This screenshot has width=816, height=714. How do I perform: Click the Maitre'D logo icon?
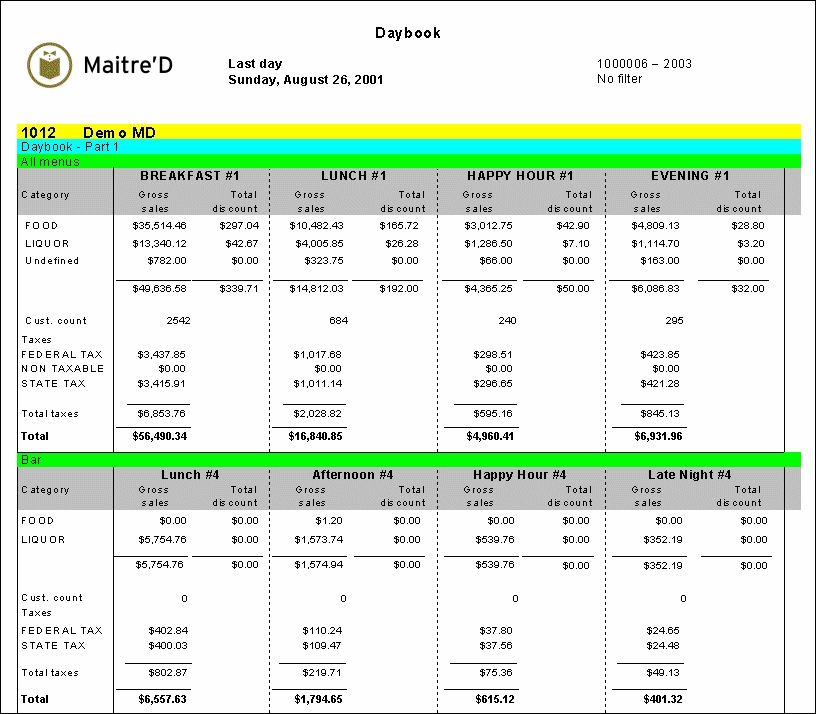50,65
